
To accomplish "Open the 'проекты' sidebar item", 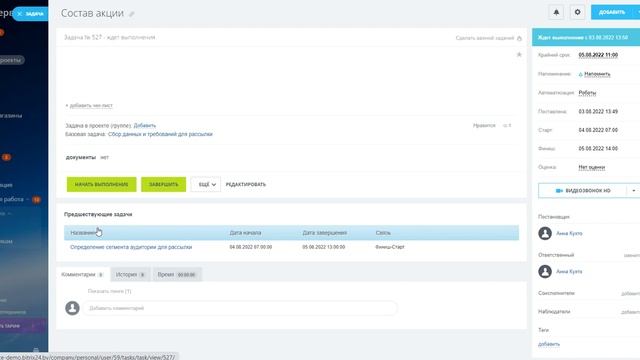I will 11,60.
